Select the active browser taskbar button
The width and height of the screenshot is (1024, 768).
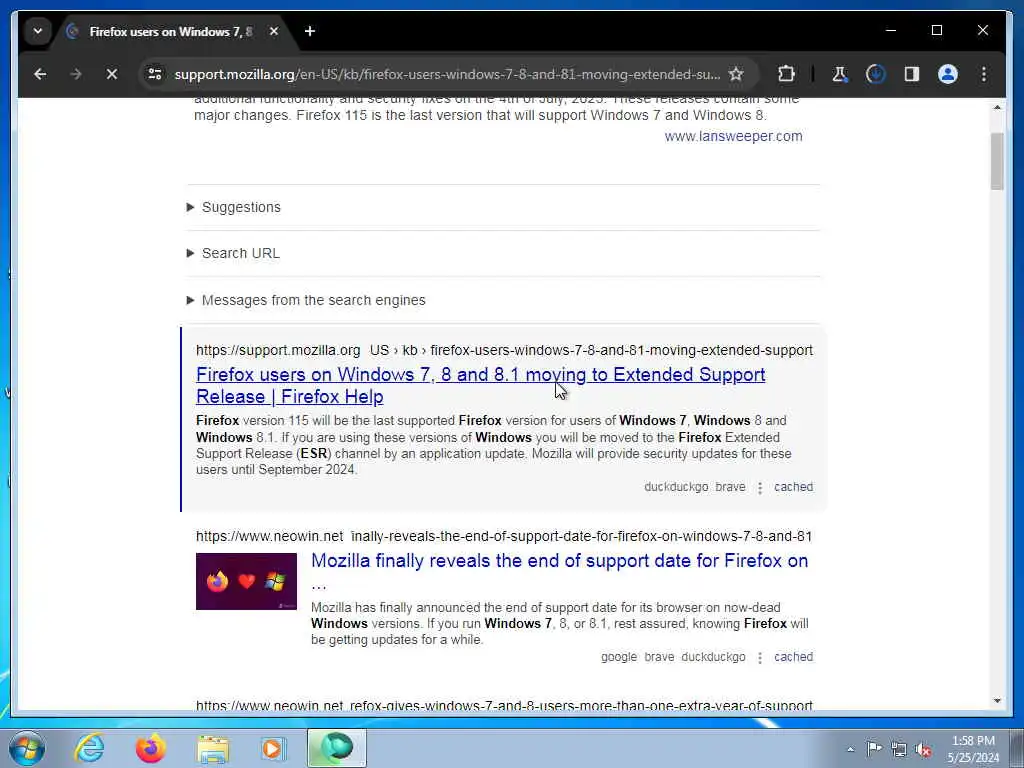(x=337, y=748)
